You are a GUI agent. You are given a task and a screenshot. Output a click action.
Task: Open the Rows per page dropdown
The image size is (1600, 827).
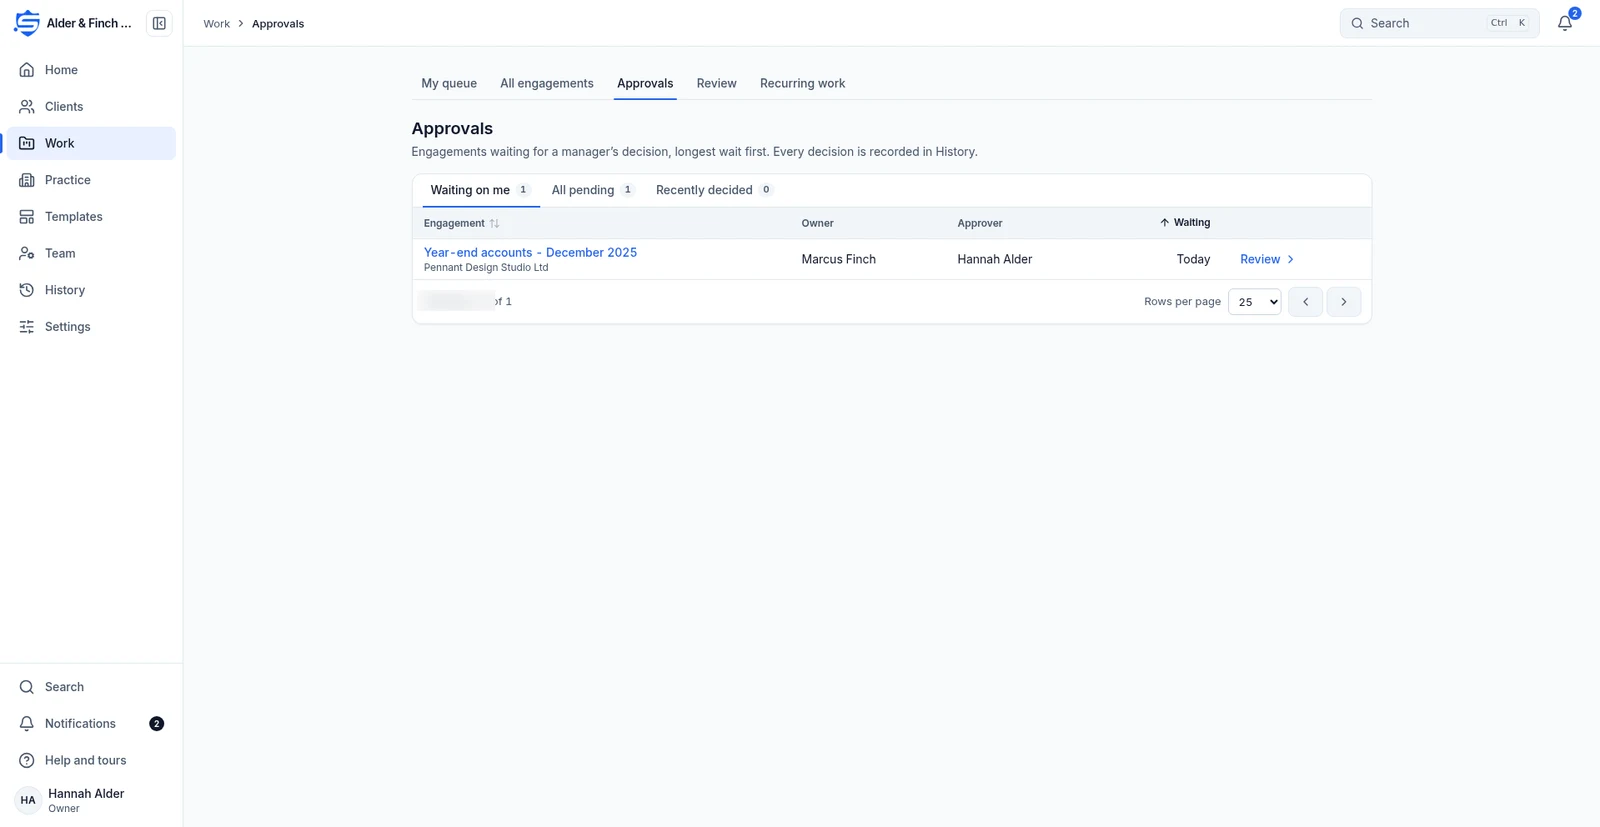click(x=1254, y=302)
